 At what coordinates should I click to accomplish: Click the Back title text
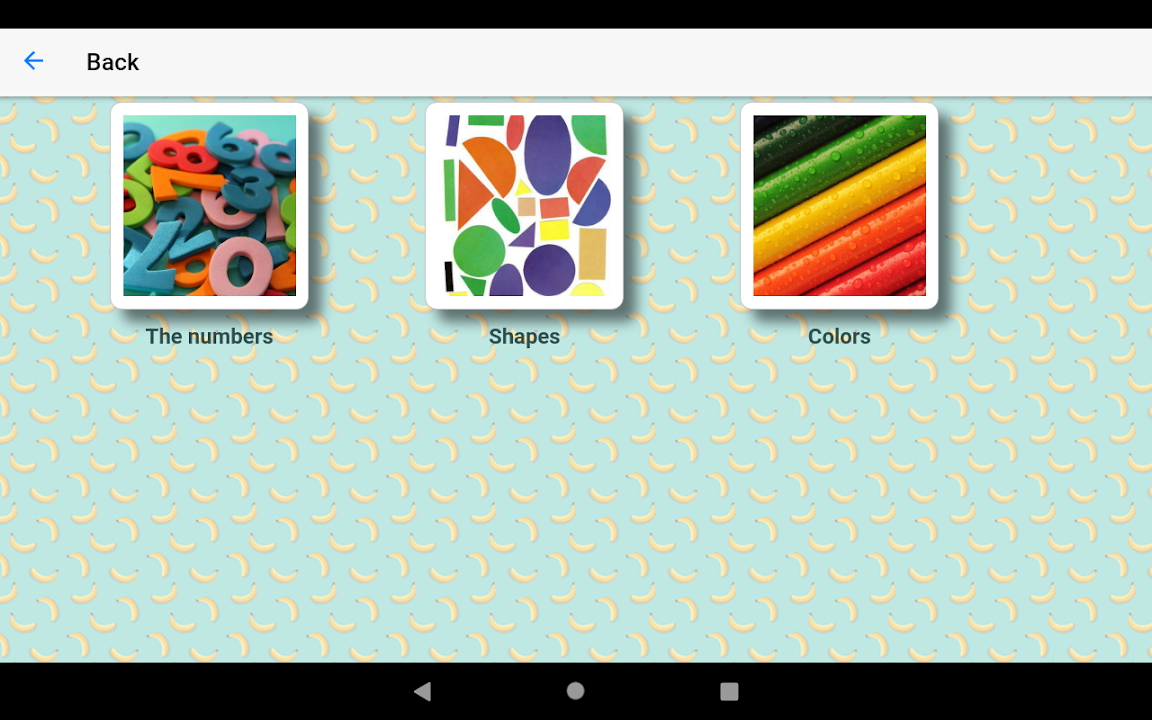click(x=112, y=62)
